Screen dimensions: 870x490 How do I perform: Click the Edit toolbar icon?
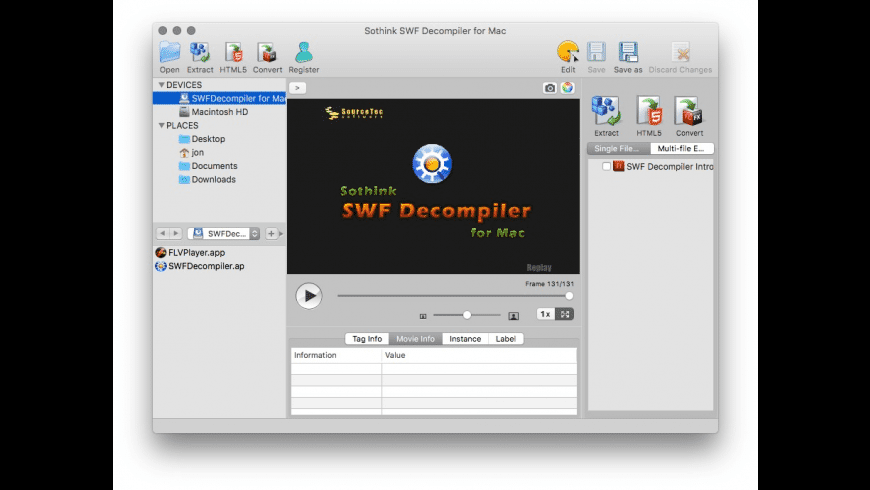(568, 57)
